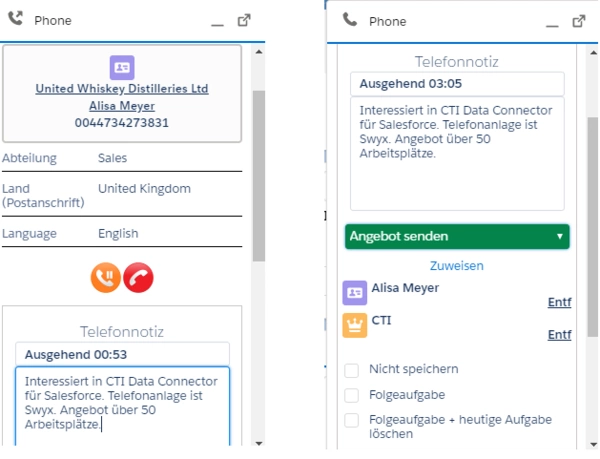Click the purple contact card icon above company name
This screenshot has height=459, width=600.
coord(122,67)
